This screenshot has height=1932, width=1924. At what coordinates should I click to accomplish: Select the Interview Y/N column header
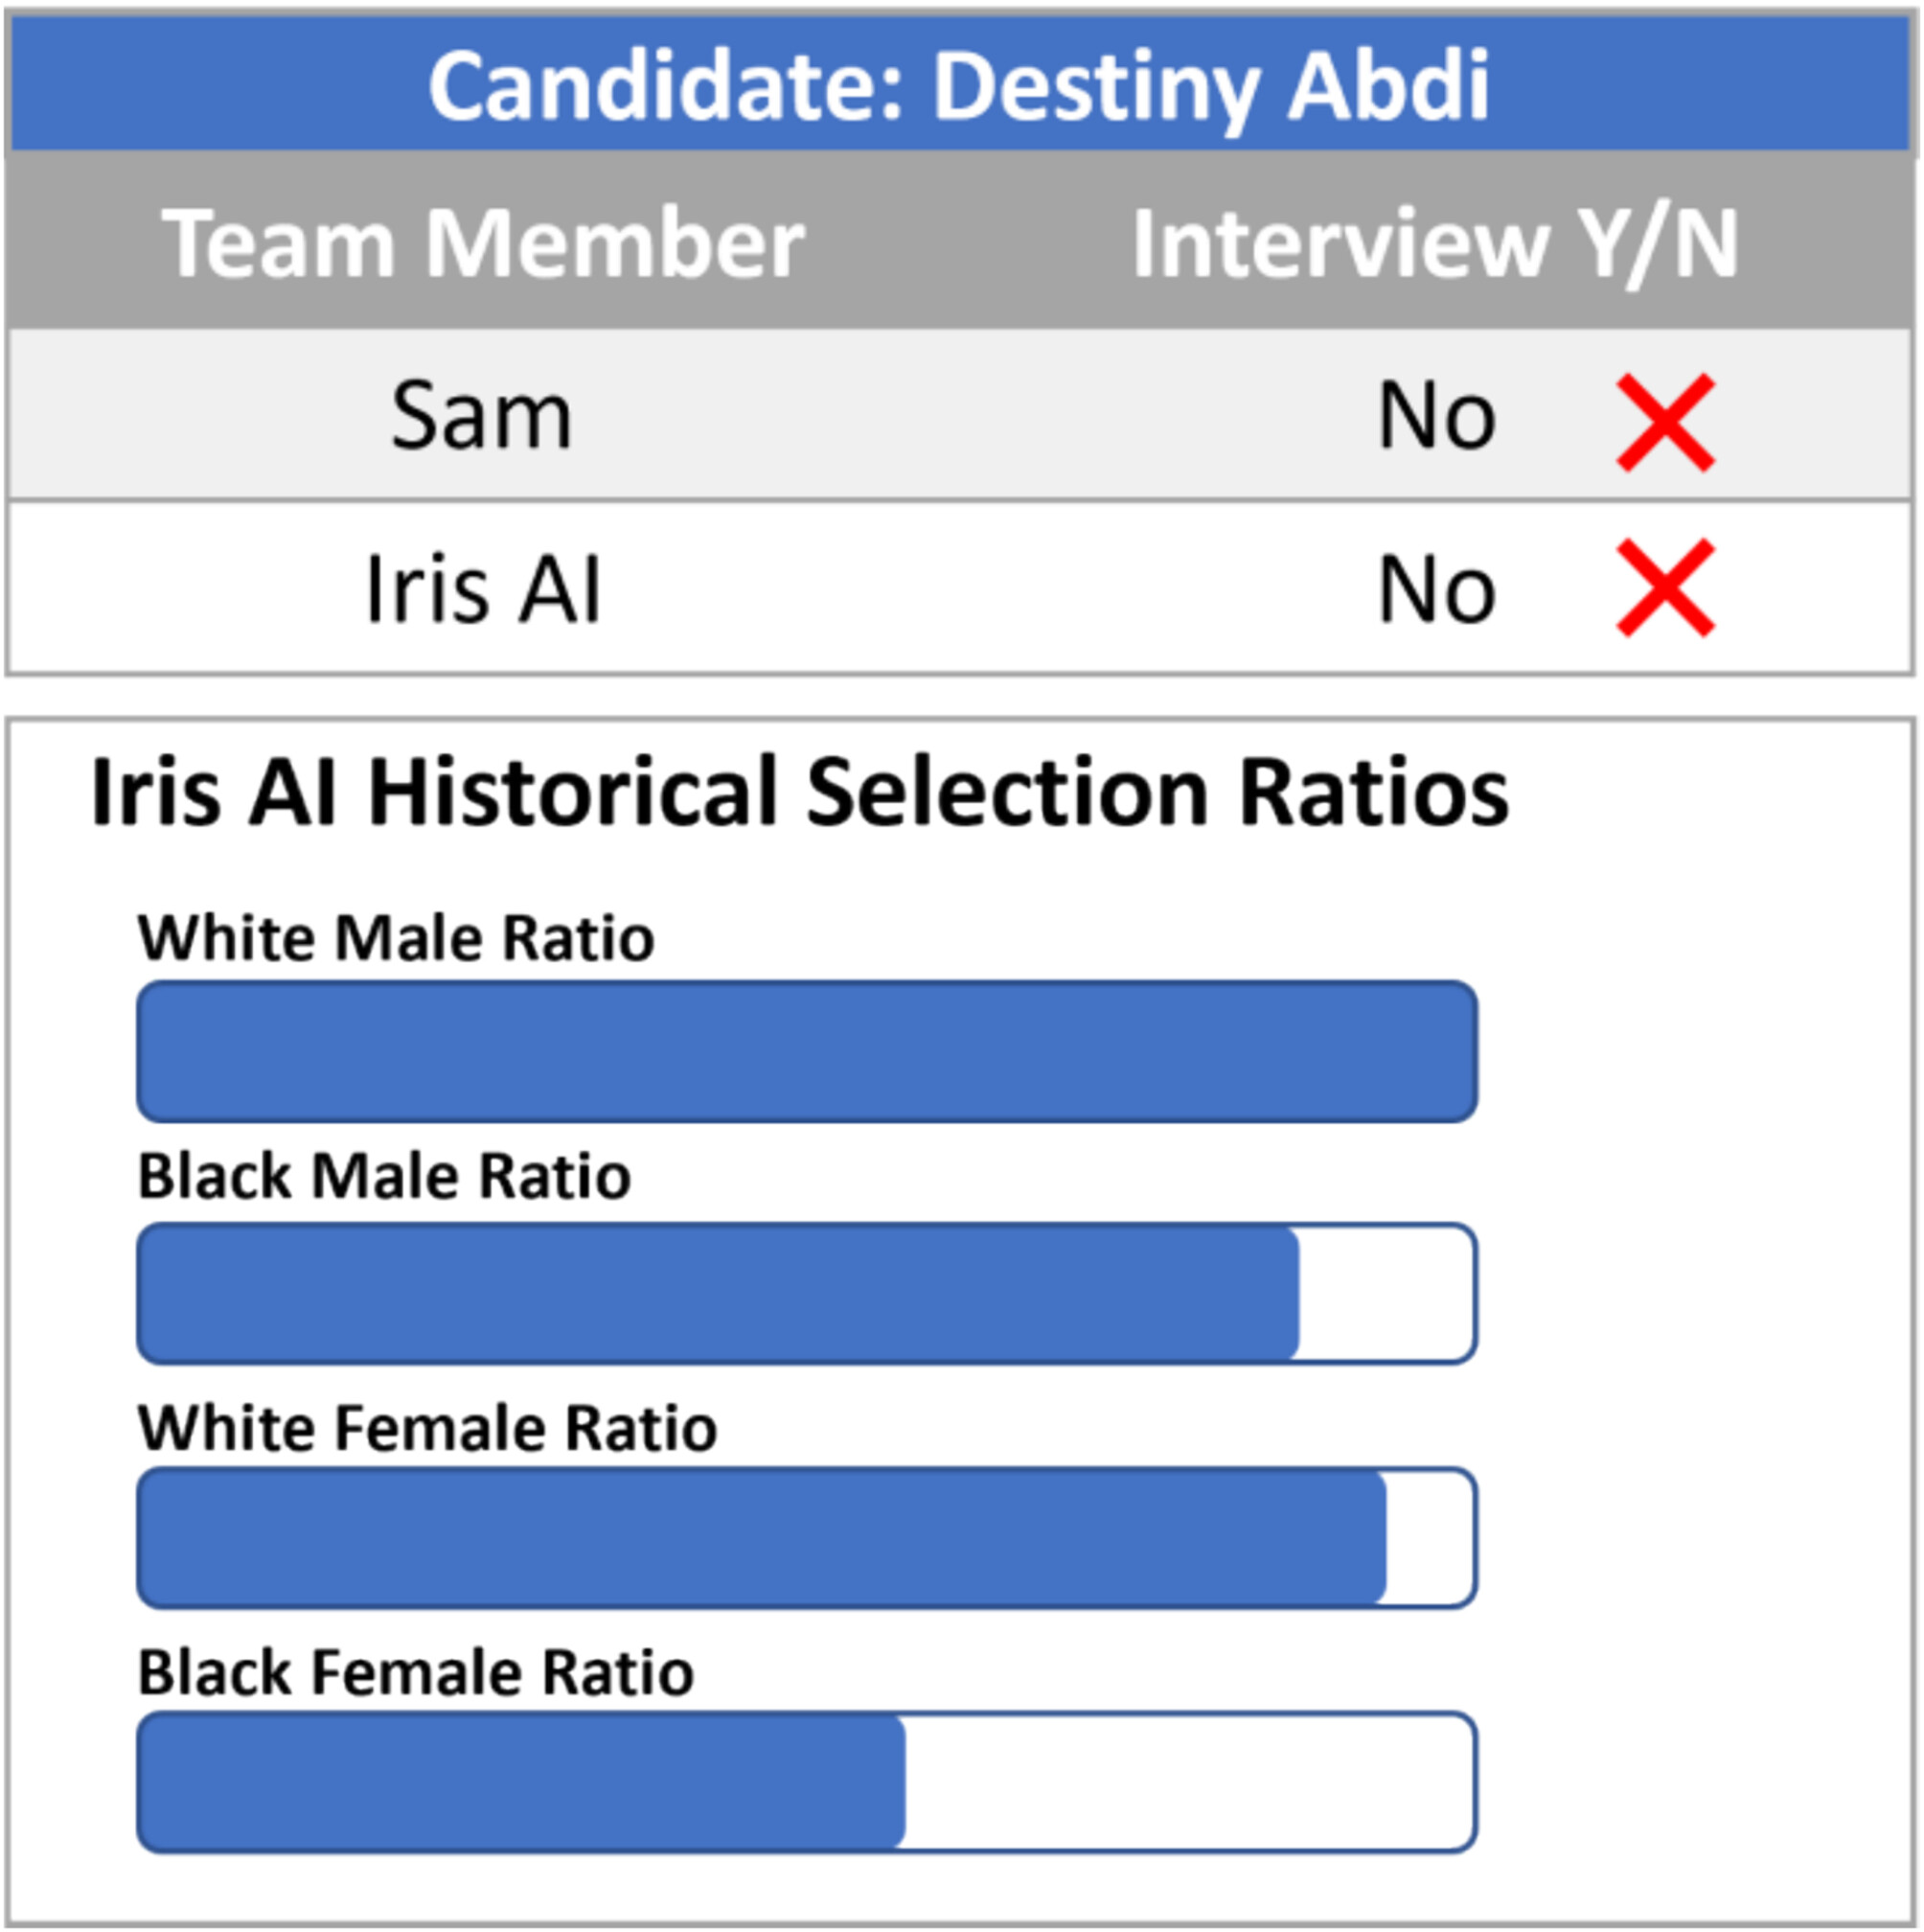(x=1435, y=244)
